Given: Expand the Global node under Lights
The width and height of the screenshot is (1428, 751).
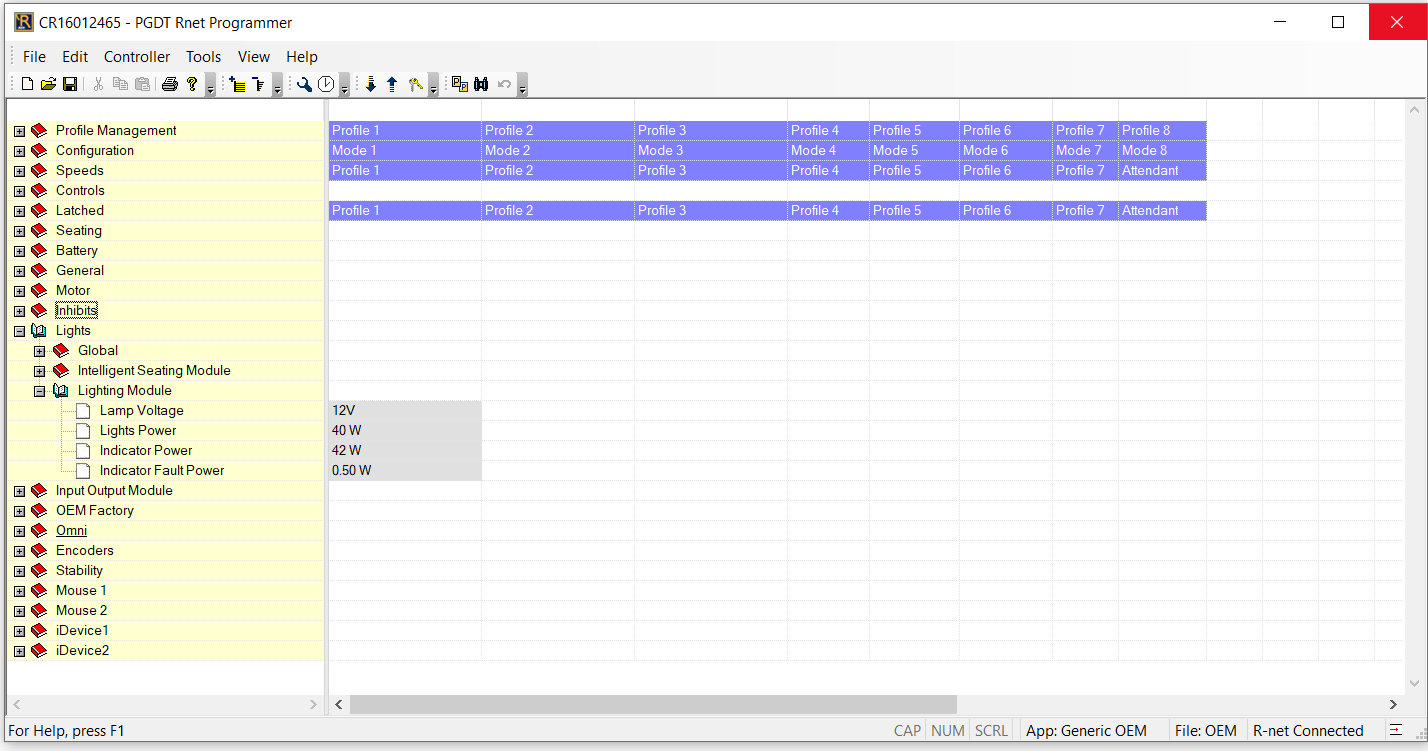Looking at the screenshot, I should [x=40, y=351].
